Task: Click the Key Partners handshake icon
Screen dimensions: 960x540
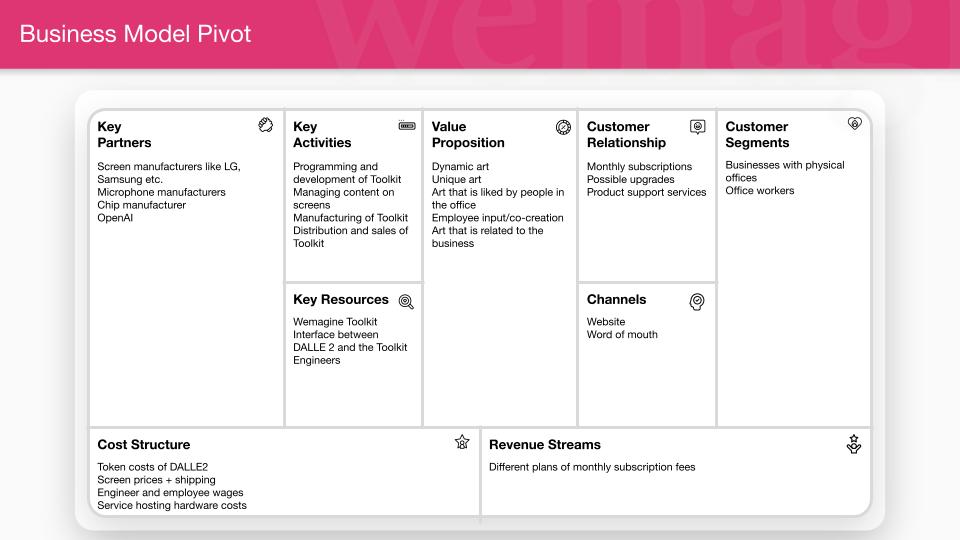Action: 265,125
